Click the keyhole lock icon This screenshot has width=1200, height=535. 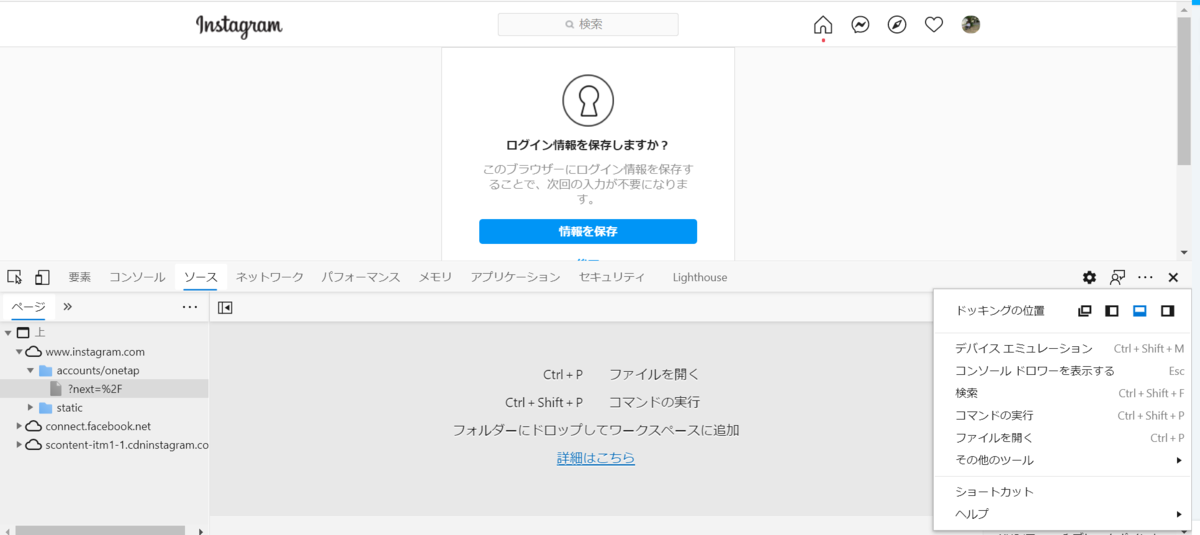pos(588,99)
